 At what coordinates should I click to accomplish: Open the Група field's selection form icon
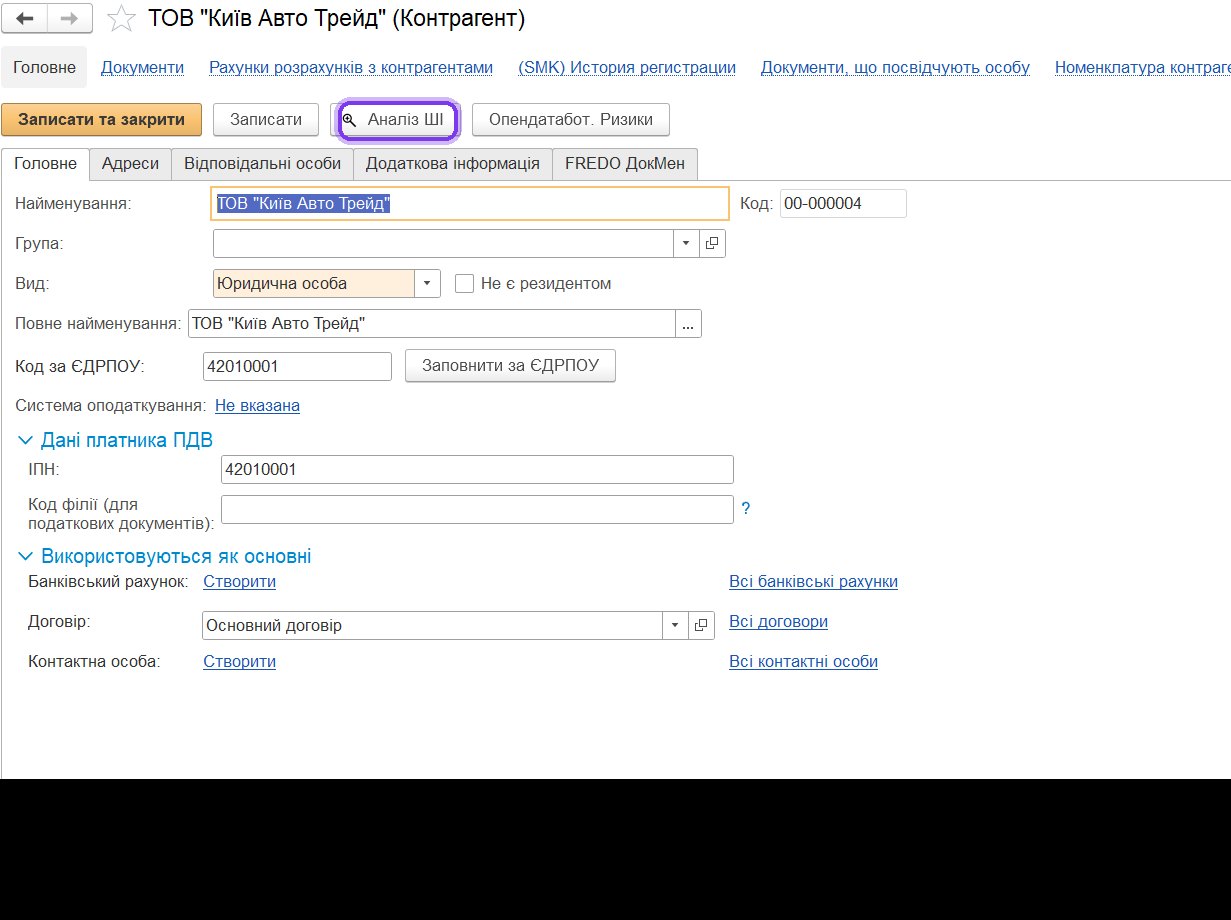712,243
